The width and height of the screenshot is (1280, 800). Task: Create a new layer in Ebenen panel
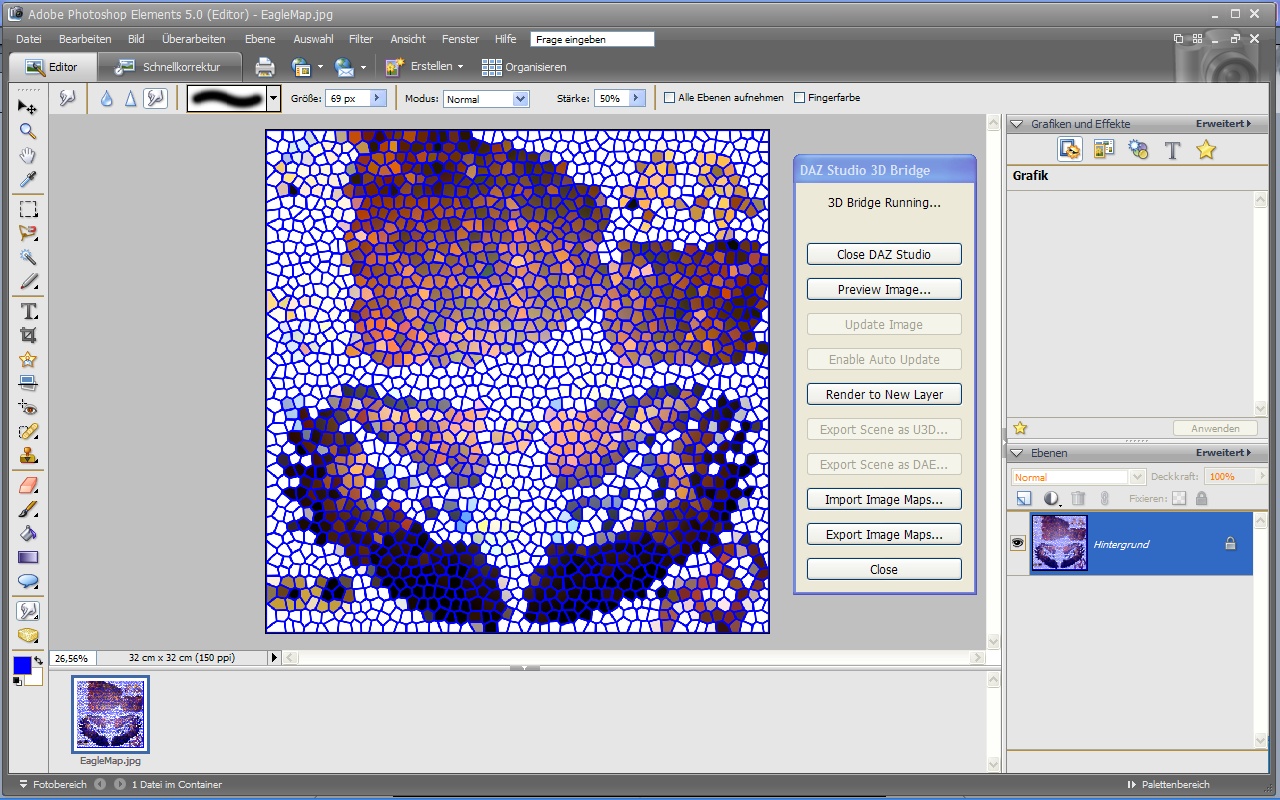point(1024,498)
